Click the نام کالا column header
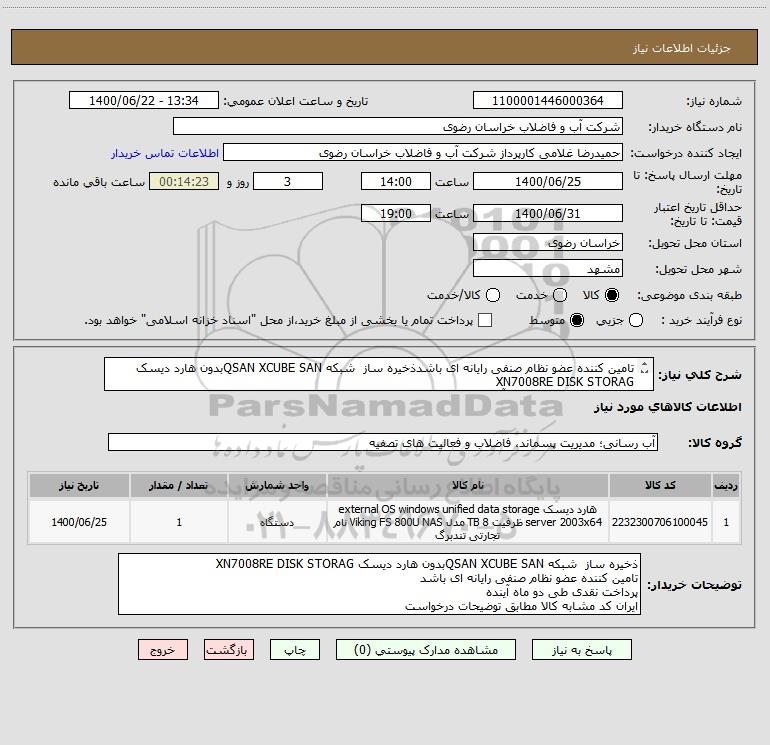Screen dimensions: 770x745 468,485
